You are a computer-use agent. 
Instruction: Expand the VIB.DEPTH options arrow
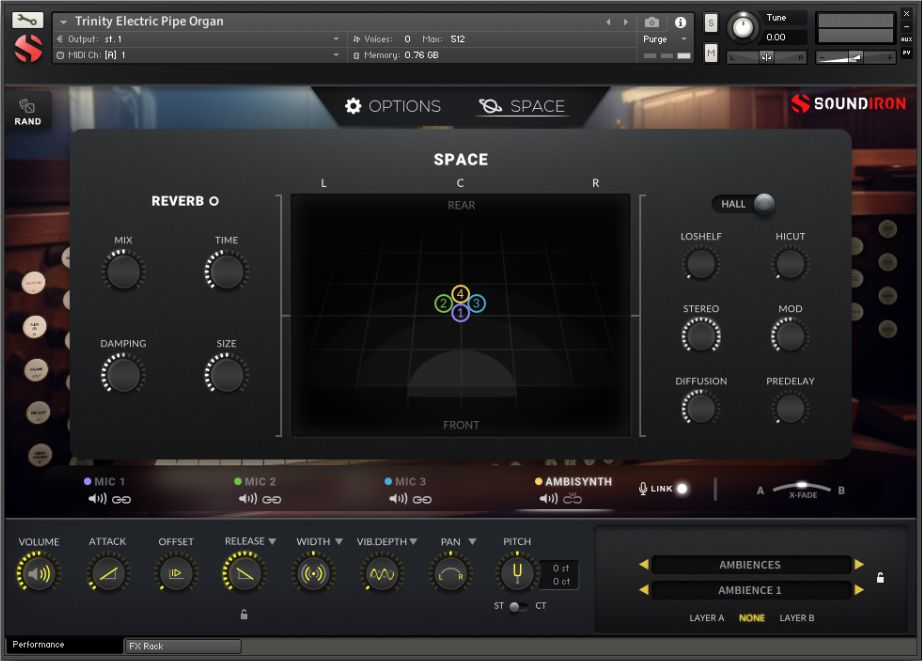point(413,541)
